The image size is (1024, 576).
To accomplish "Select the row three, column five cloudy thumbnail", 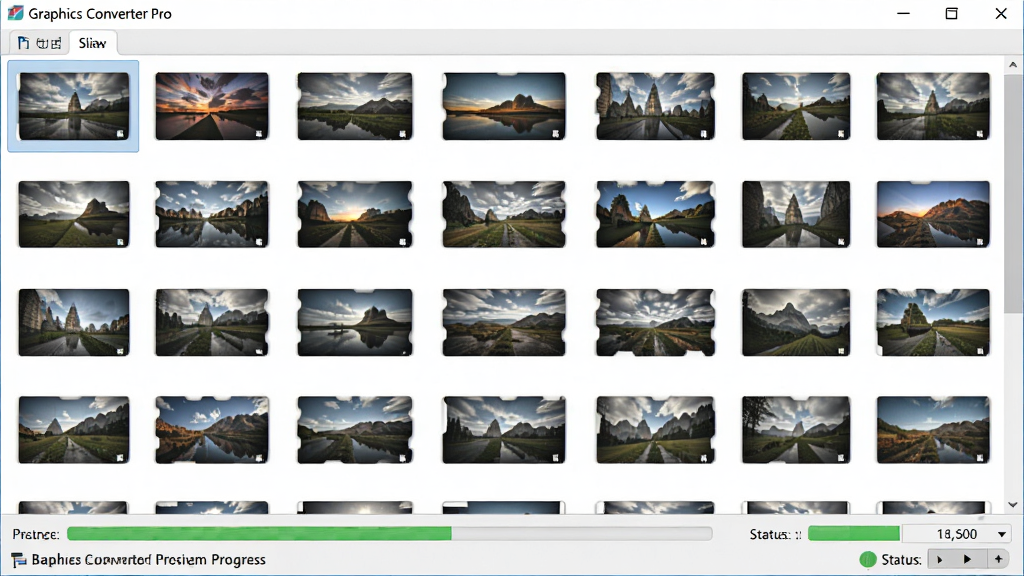I will (x=655, y=323).
